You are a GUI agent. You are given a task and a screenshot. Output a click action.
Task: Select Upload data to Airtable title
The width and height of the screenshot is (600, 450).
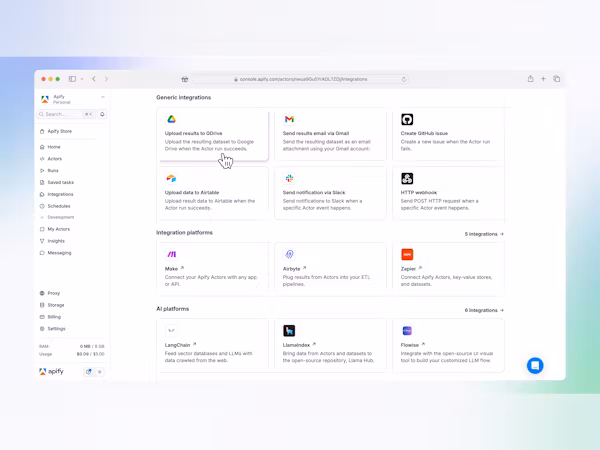(192, 193)
